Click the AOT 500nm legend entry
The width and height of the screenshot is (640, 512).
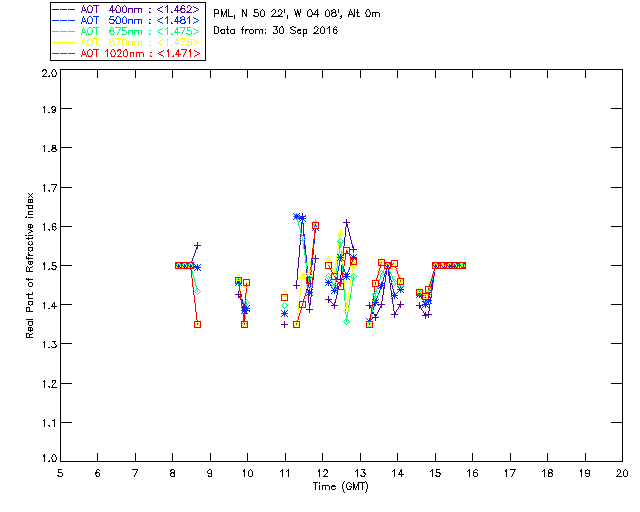(126, 20)
